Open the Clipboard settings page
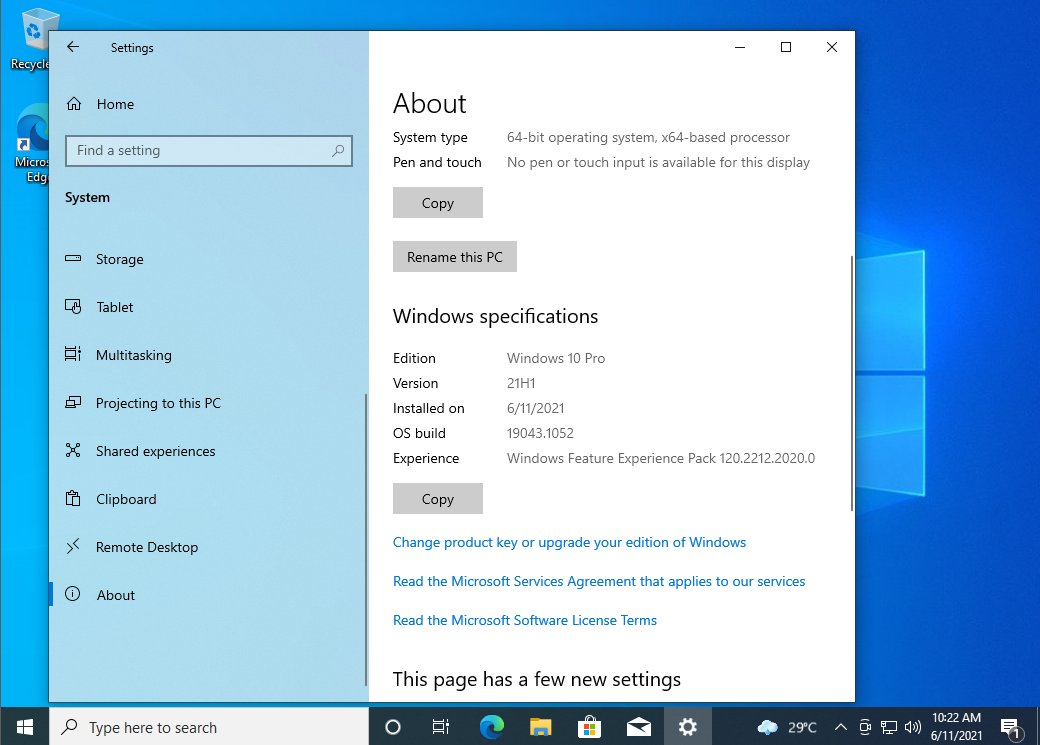This screenshot has height=745, width=1040. (209, 499)
